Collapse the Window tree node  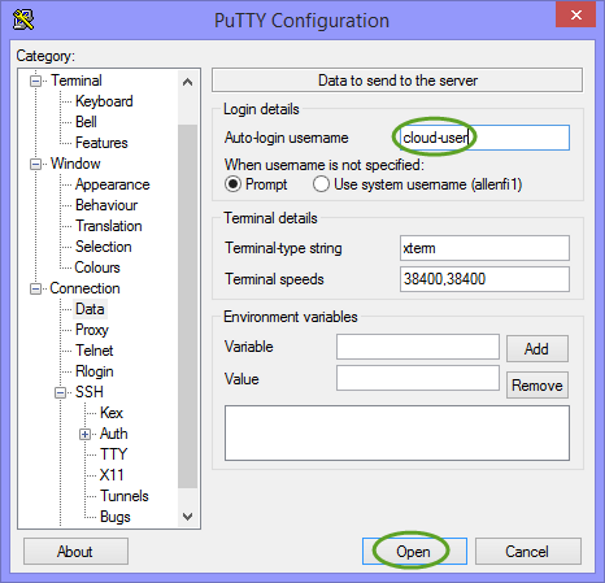36,164
